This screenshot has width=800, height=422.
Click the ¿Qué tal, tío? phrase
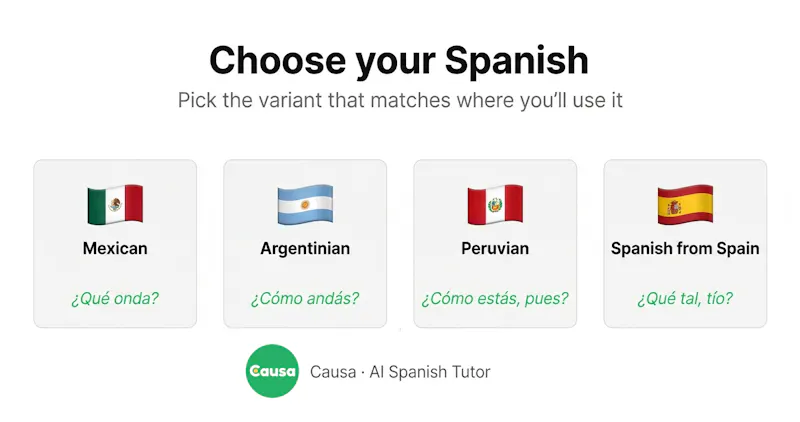685,299
